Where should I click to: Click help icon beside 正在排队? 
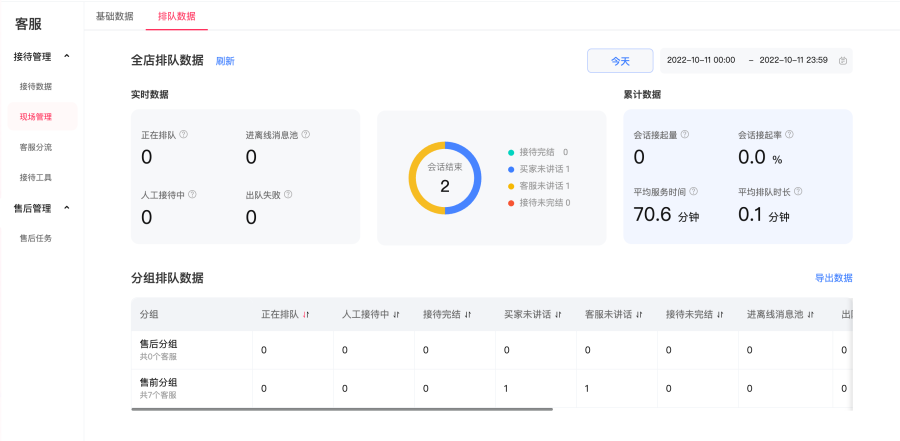184,134
